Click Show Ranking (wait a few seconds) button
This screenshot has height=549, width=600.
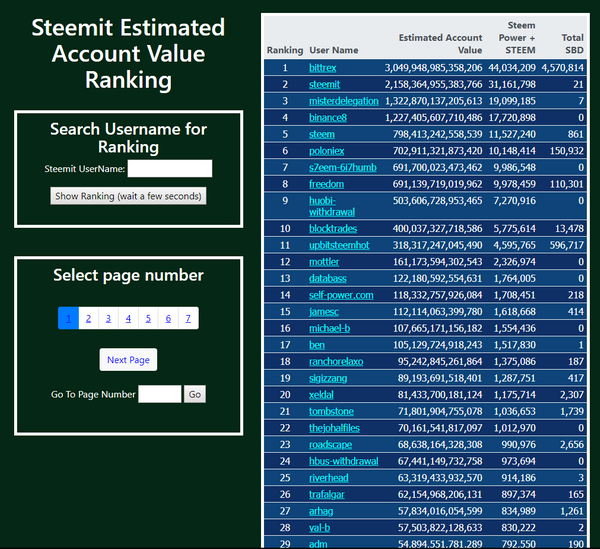[x=128, y=196]
